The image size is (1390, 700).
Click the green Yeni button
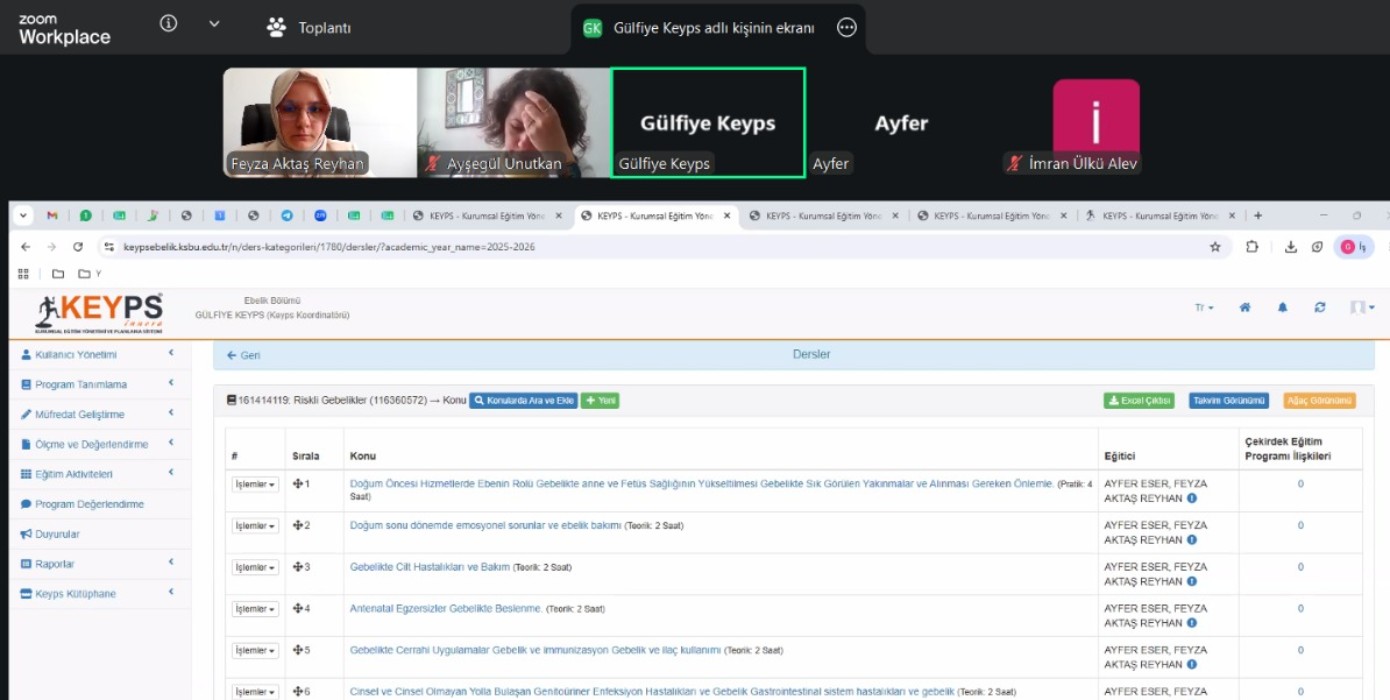click(x=600, y=401)
